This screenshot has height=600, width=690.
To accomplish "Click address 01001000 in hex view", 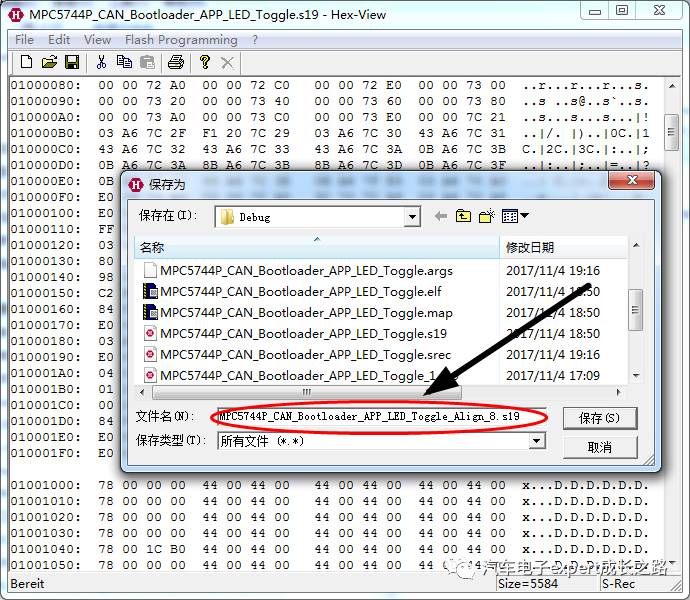I will [46, 485].
